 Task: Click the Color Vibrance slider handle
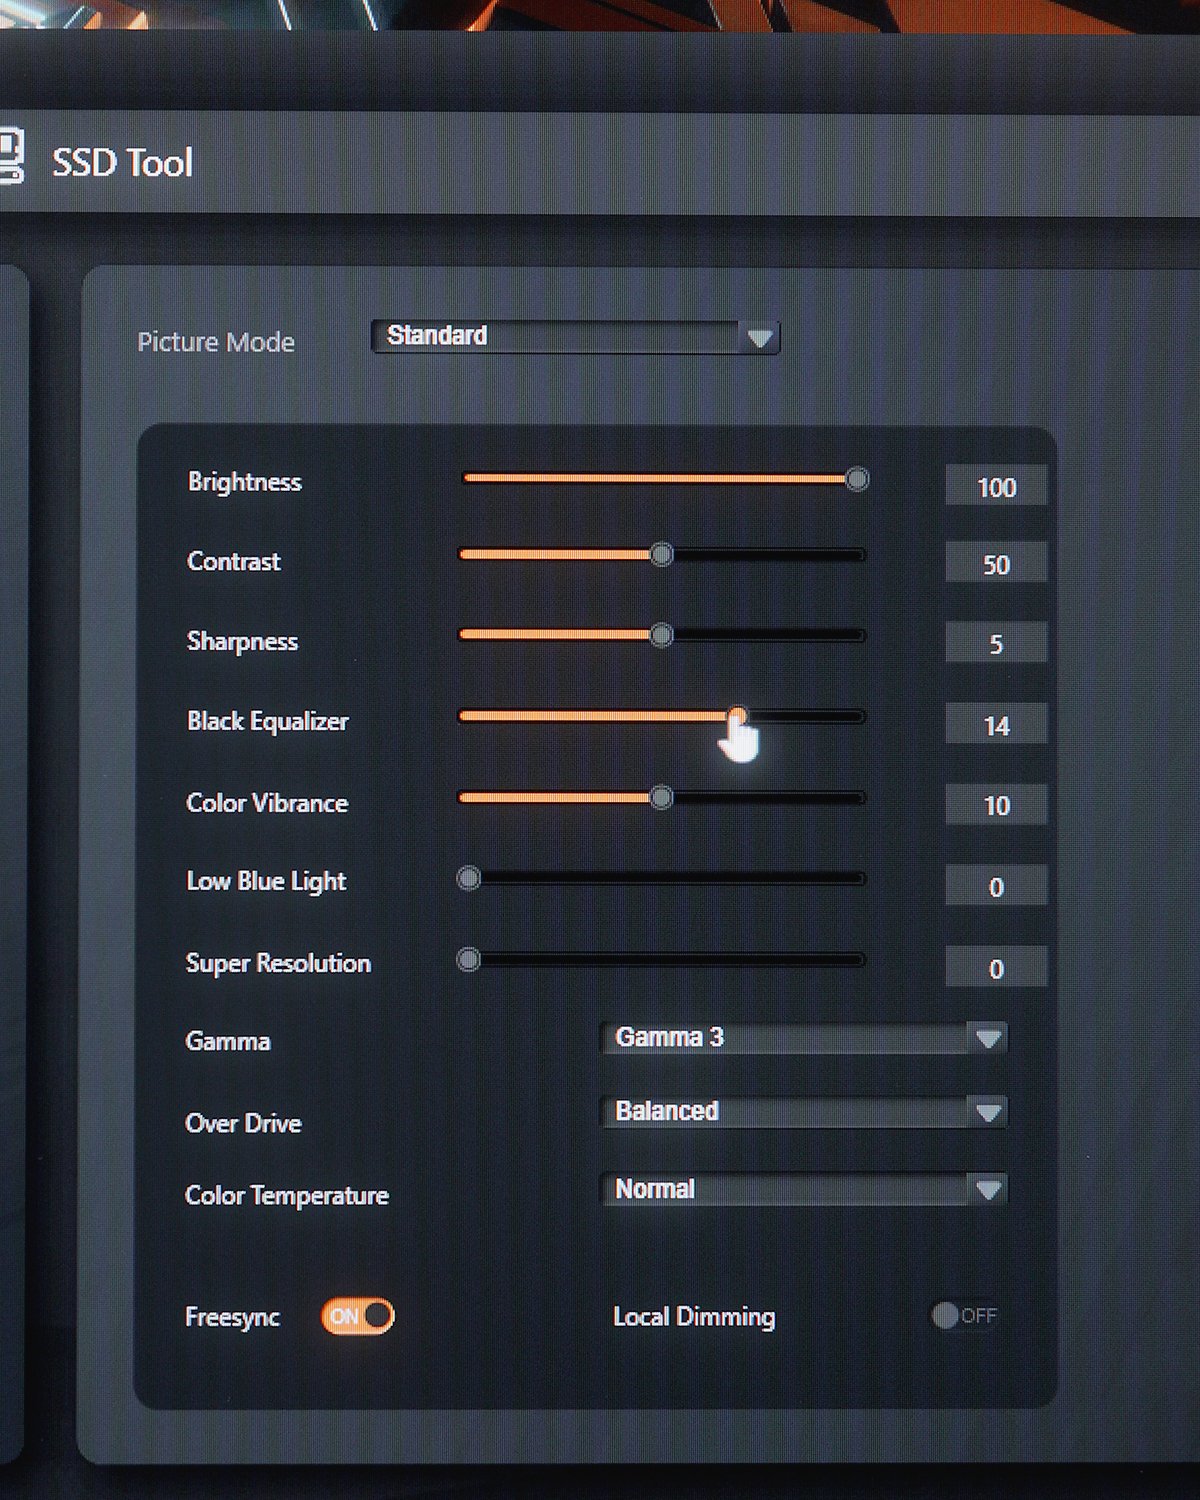point(661,798)
